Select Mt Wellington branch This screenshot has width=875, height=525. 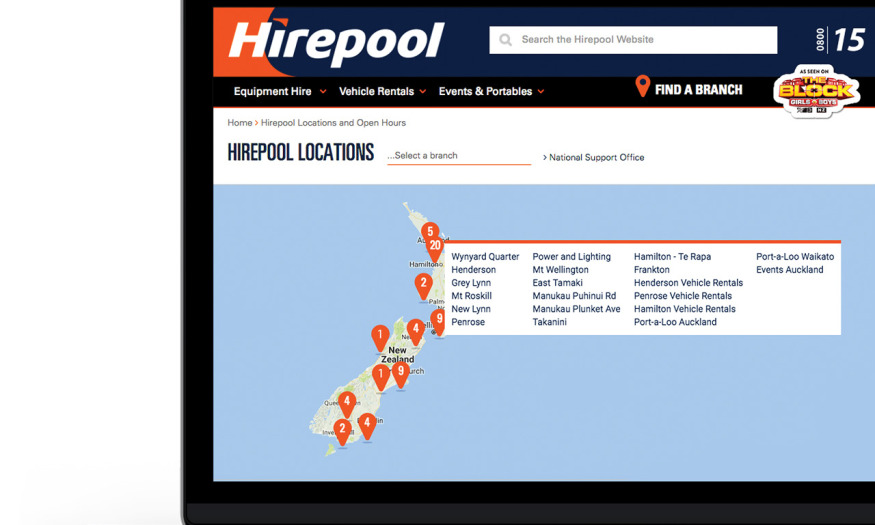(x=560, y=269)
